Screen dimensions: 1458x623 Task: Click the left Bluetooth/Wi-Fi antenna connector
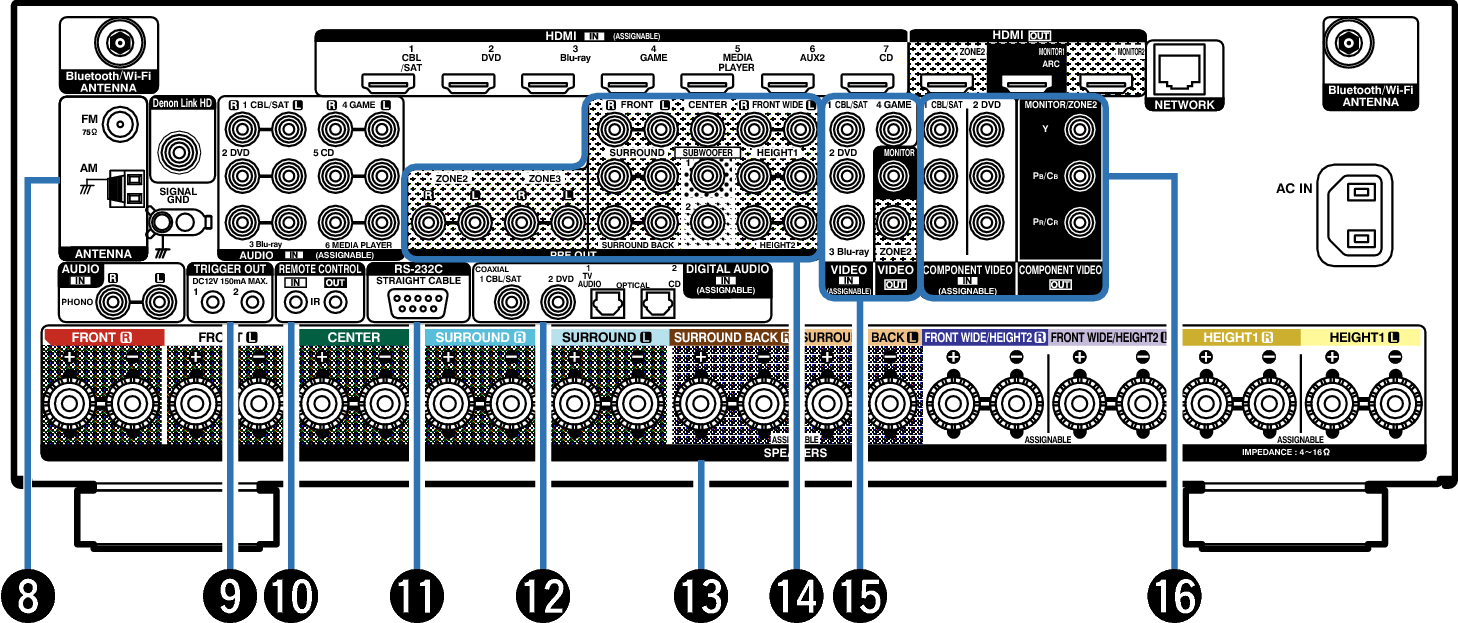119,42
